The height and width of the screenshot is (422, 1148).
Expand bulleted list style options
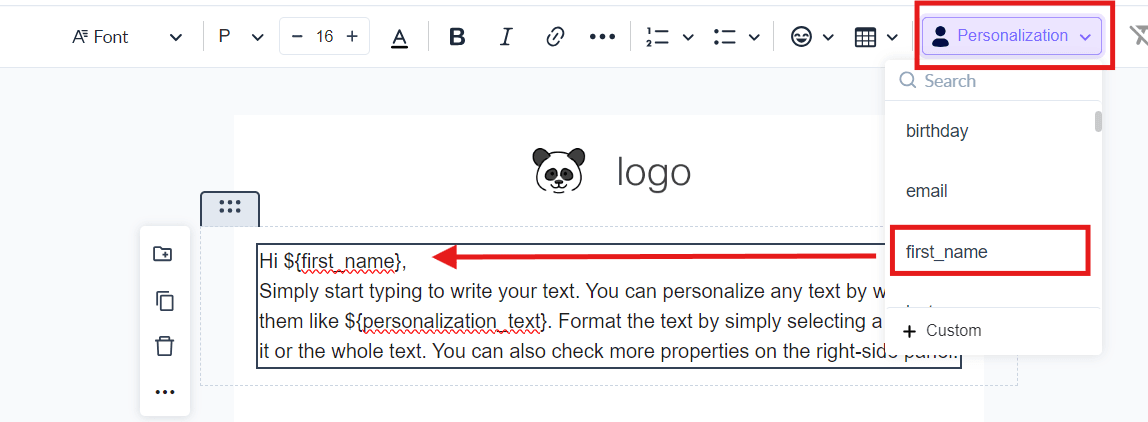coord(754,37)
